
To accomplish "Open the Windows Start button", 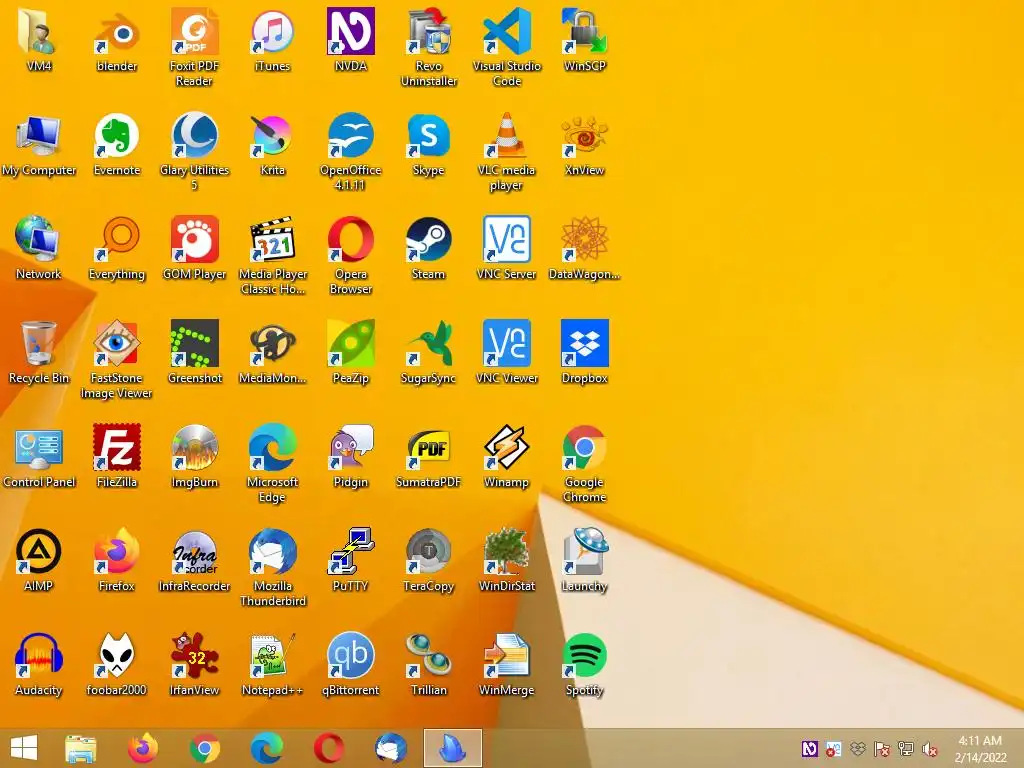I will [24, 748].
